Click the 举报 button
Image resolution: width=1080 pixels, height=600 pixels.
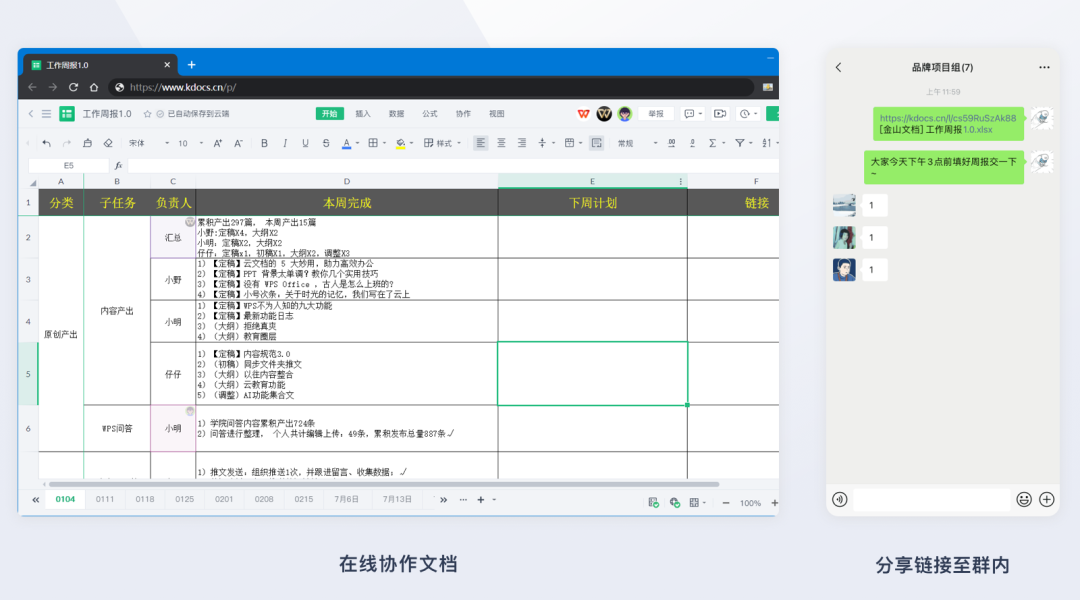click(656, 114)
